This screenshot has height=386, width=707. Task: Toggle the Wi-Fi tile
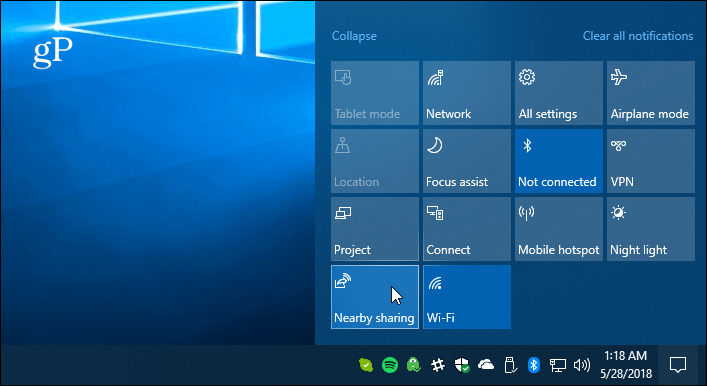point(467,297)
